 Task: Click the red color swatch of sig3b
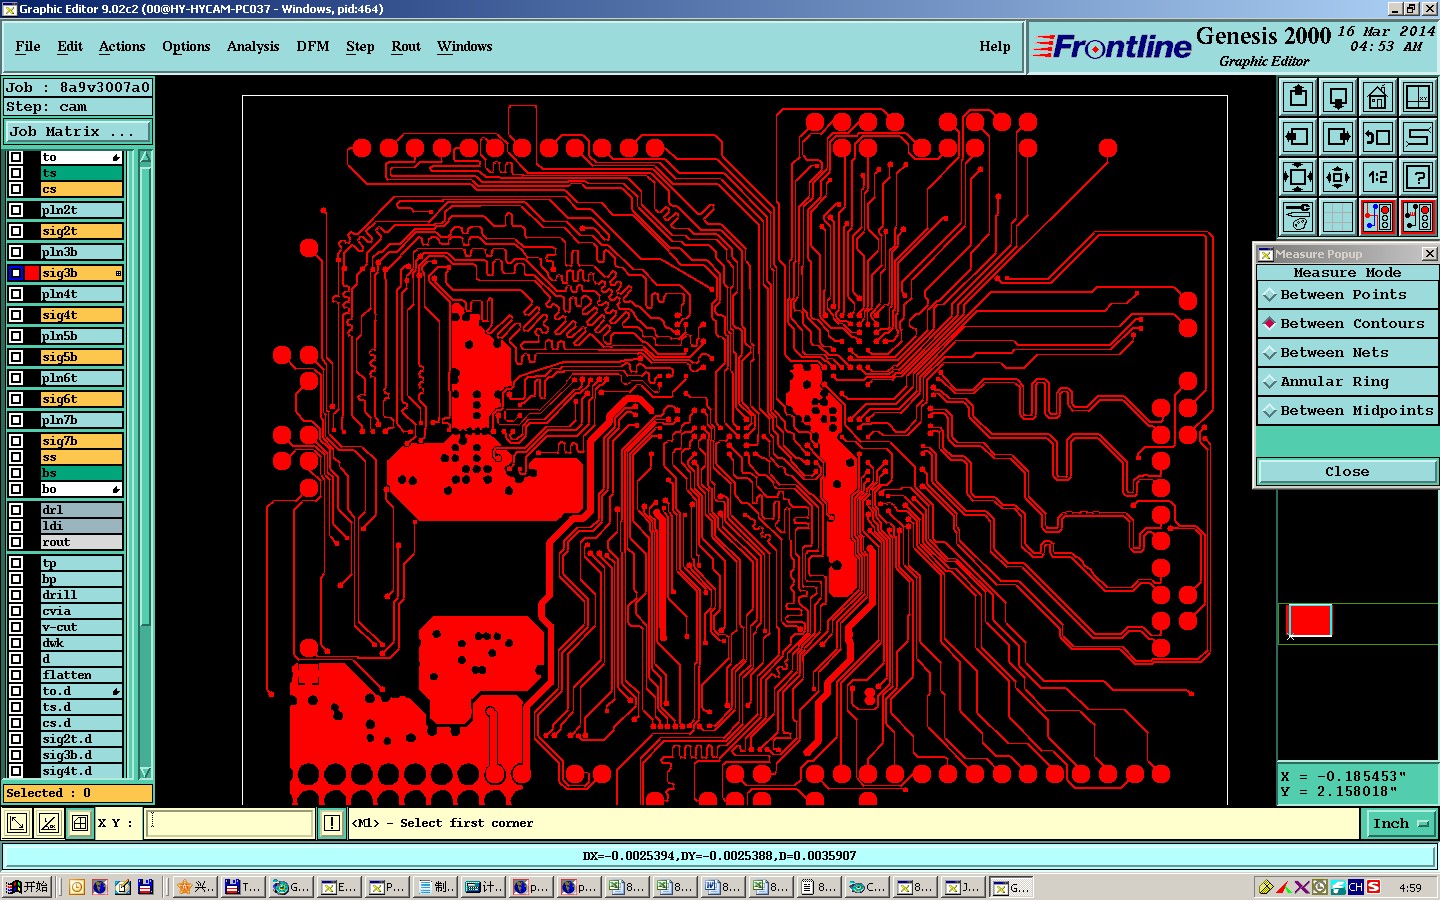click(x=32, y=273)
